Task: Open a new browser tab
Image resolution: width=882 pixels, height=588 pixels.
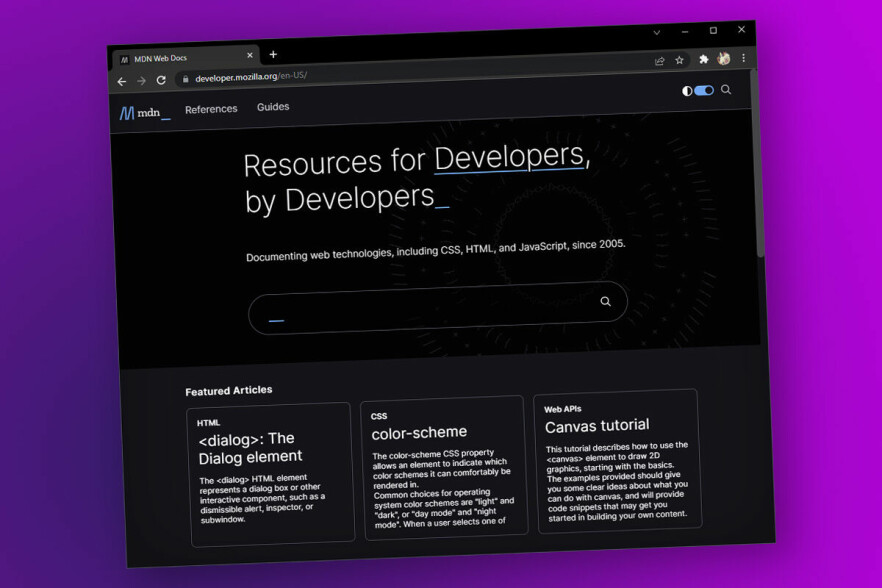Action: [273, 55]
